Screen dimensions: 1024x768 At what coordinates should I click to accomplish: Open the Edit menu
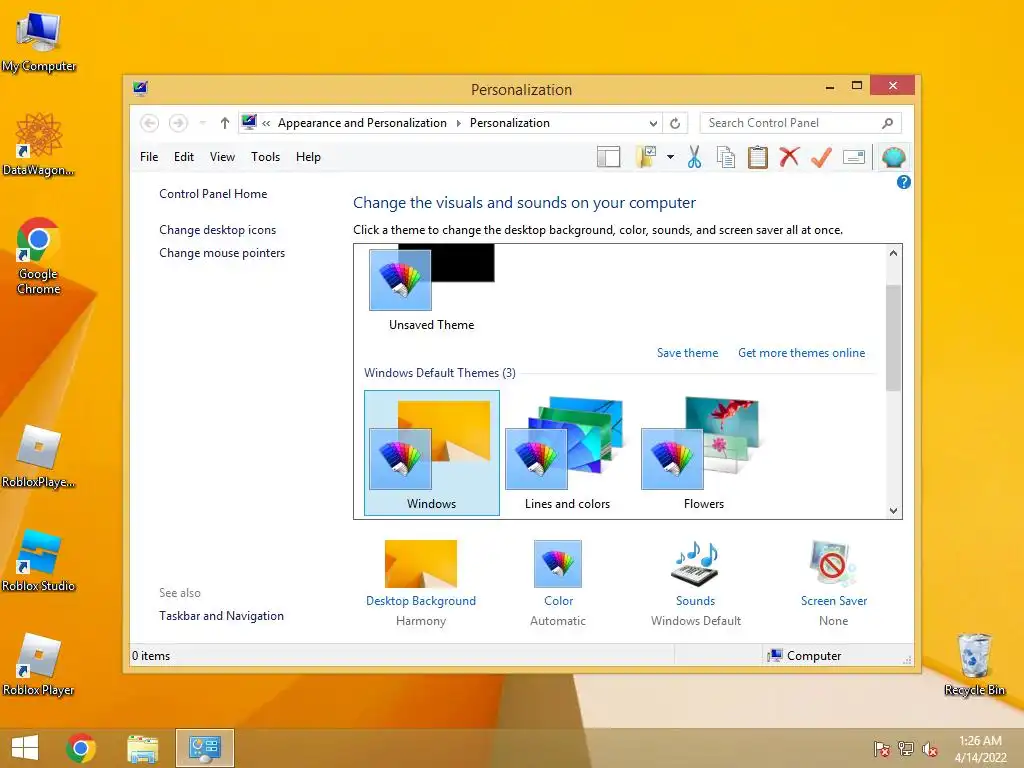pos(184,157)
